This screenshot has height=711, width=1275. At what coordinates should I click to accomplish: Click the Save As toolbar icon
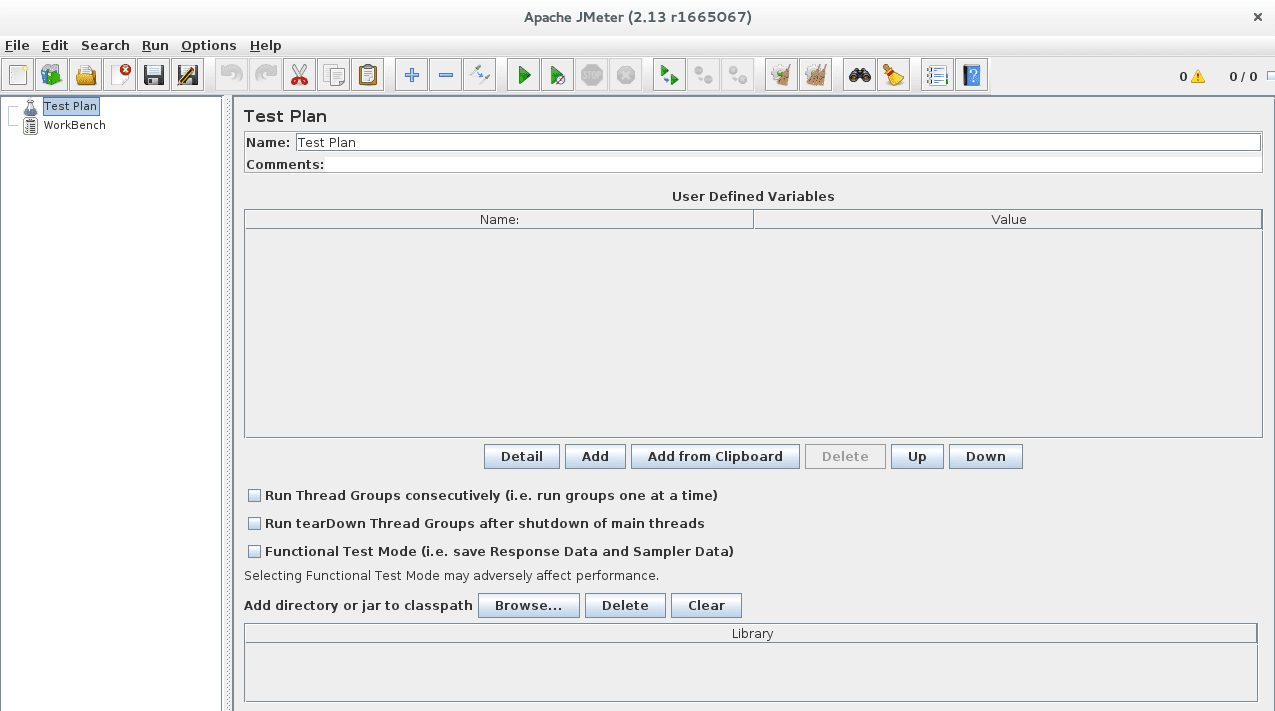click(x=187, y=75)
